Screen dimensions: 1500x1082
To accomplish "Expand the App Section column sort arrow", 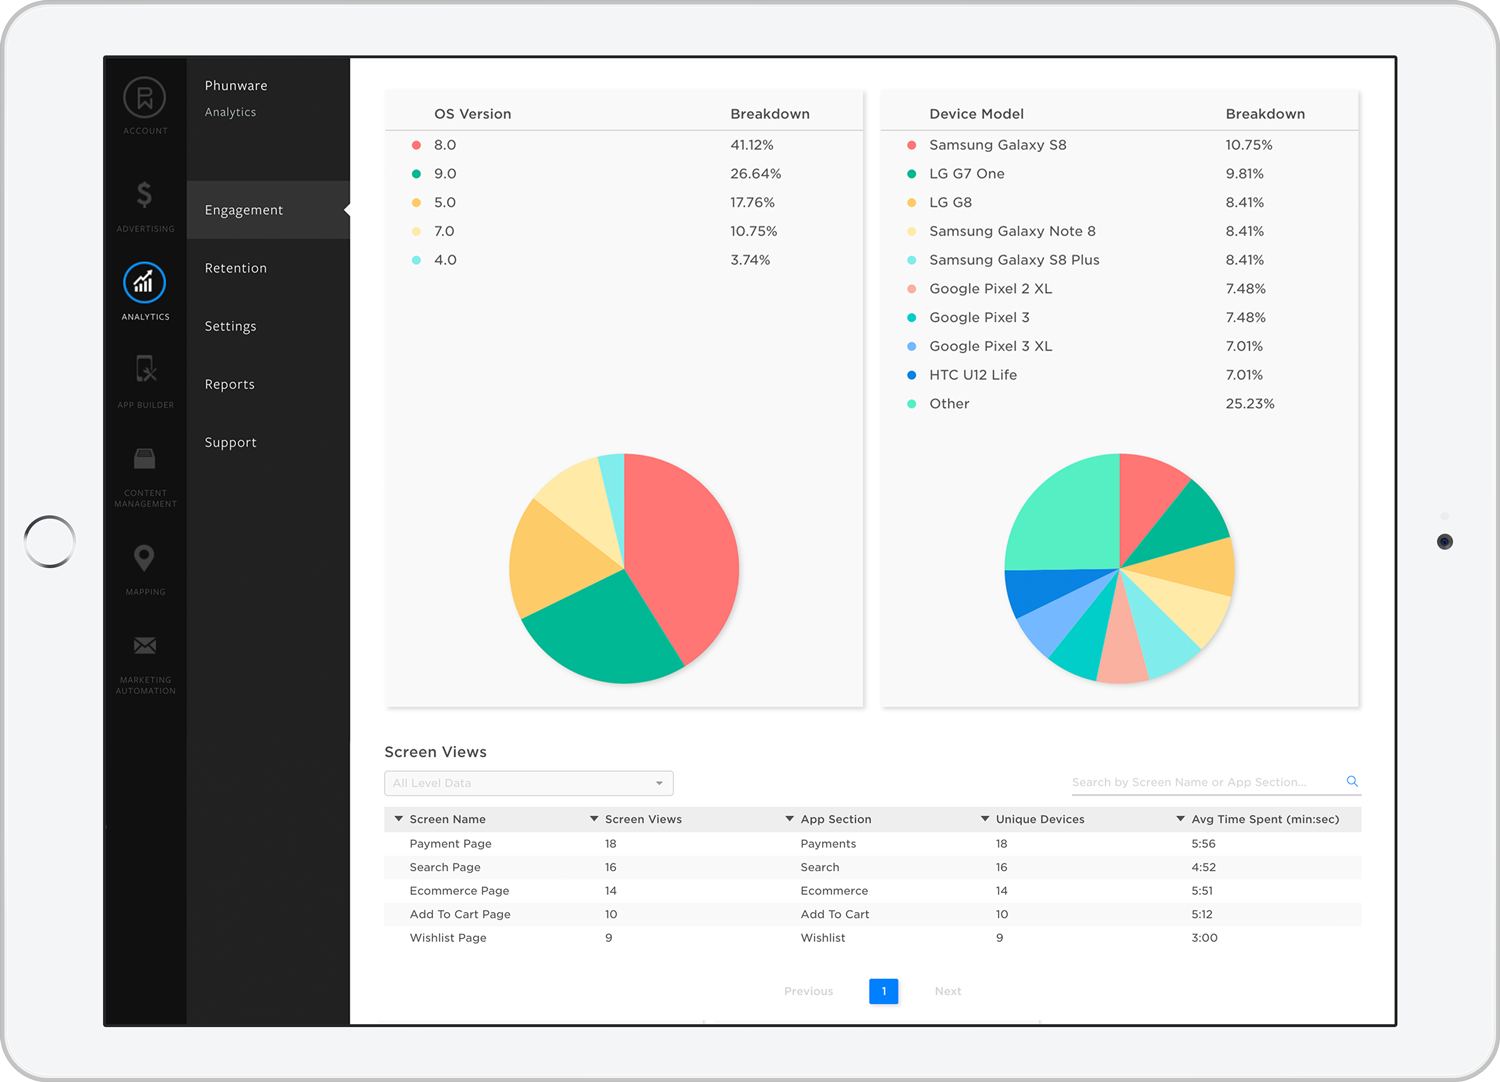I will pyautogui.click(x=789, y=818).
